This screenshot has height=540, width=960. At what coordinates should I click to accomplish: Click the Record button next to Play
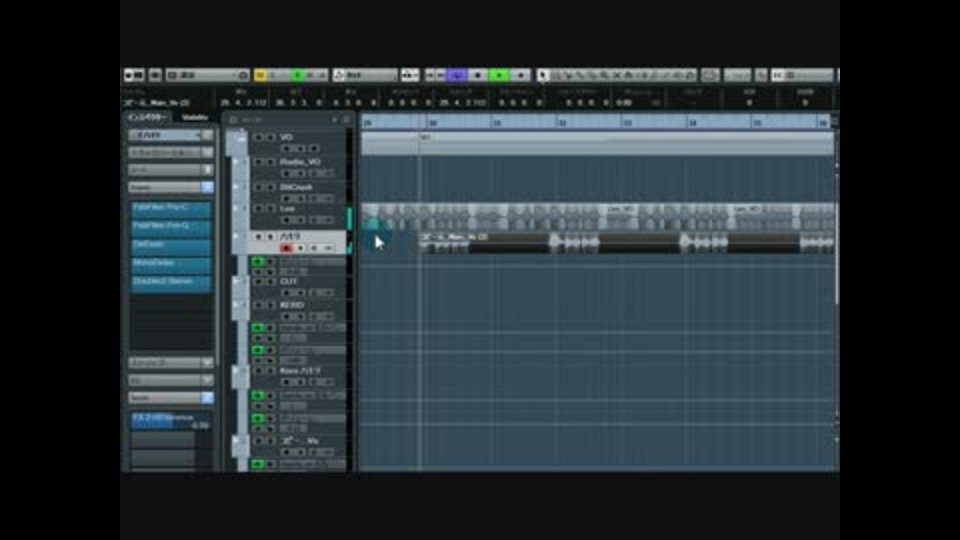[x=521, y=75]
